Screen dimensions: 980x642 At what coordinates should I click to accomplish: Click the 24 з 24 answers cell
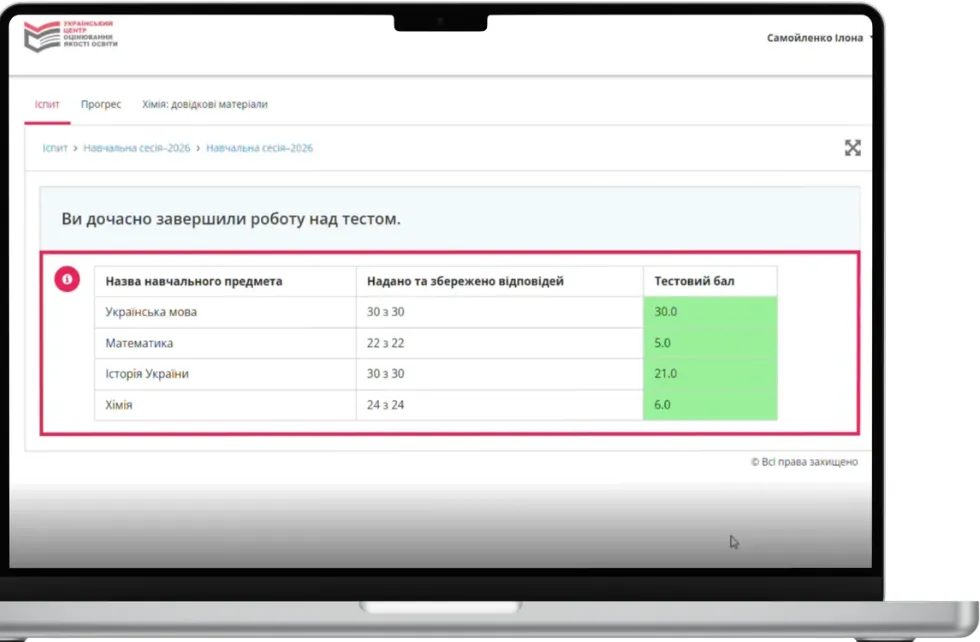(500, 405)
